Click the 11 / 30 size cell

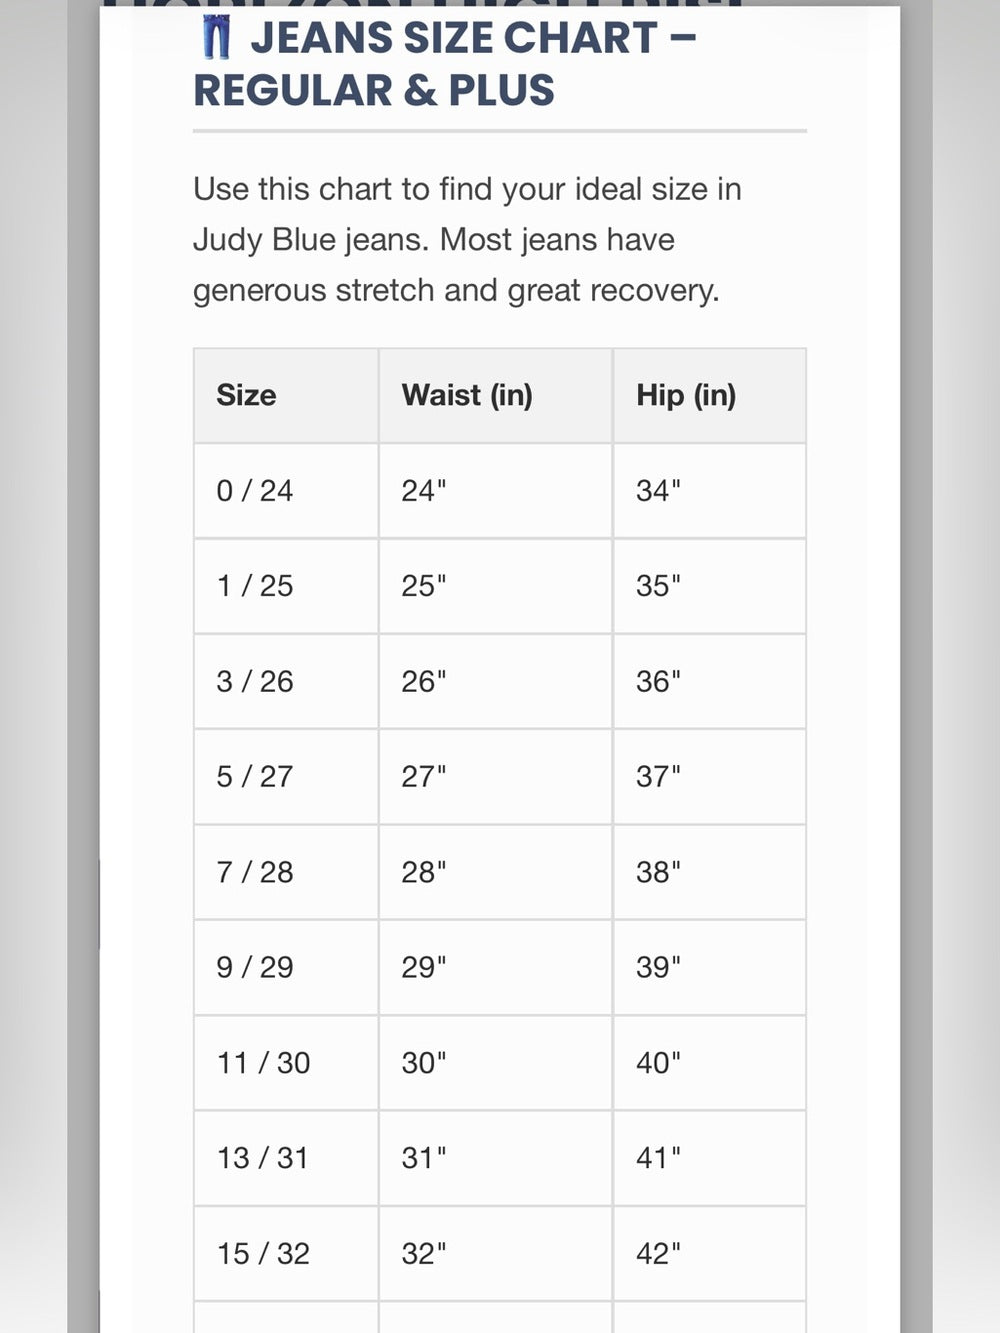pos(286,1063)
